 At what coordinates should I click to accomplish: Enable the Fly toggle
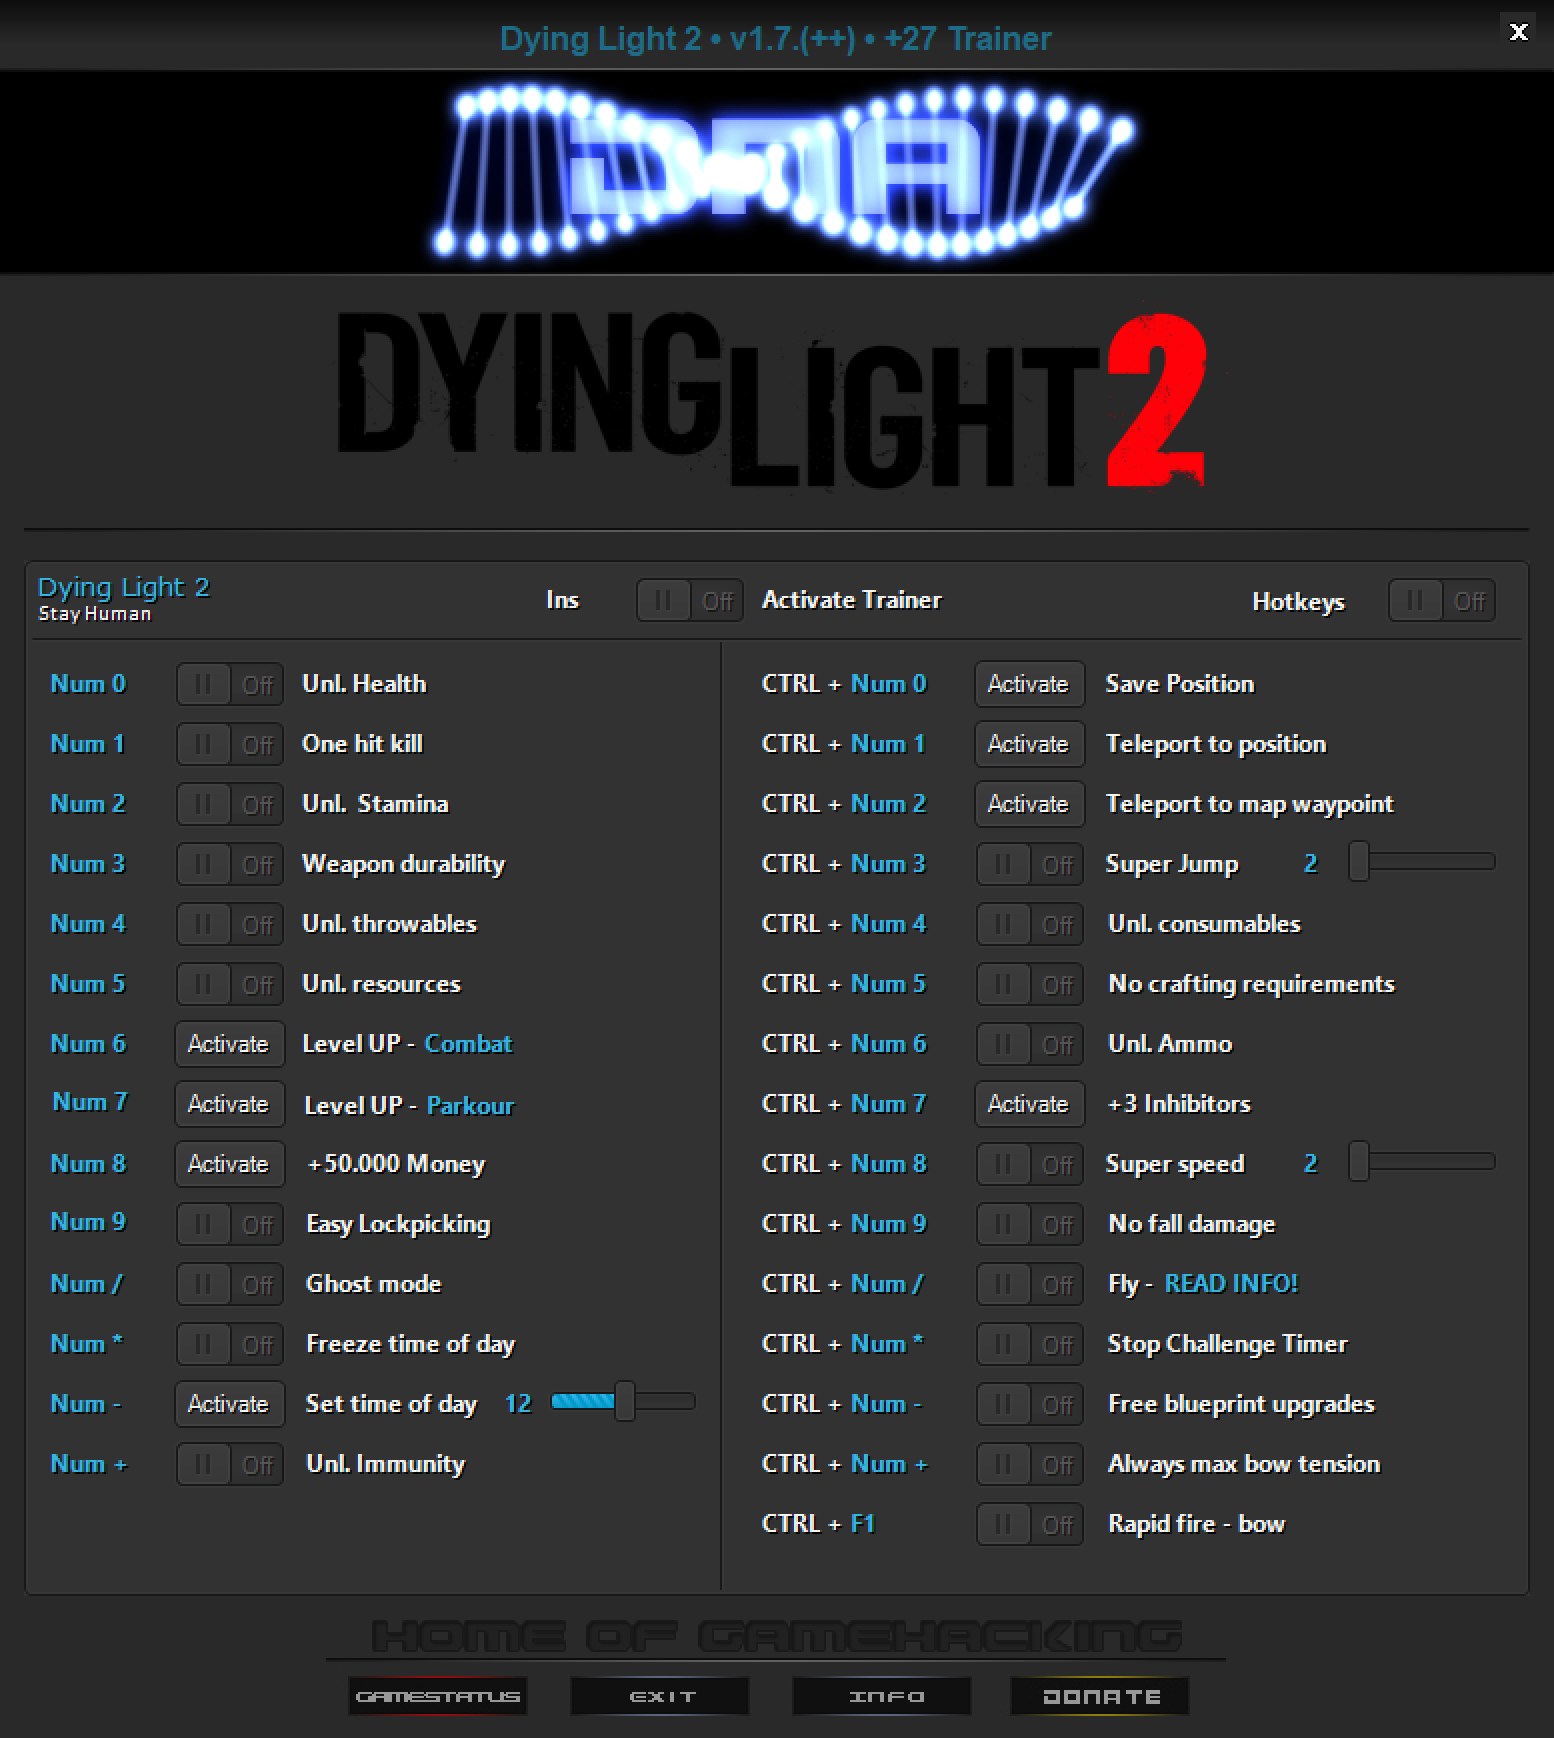[1030, 1284]
